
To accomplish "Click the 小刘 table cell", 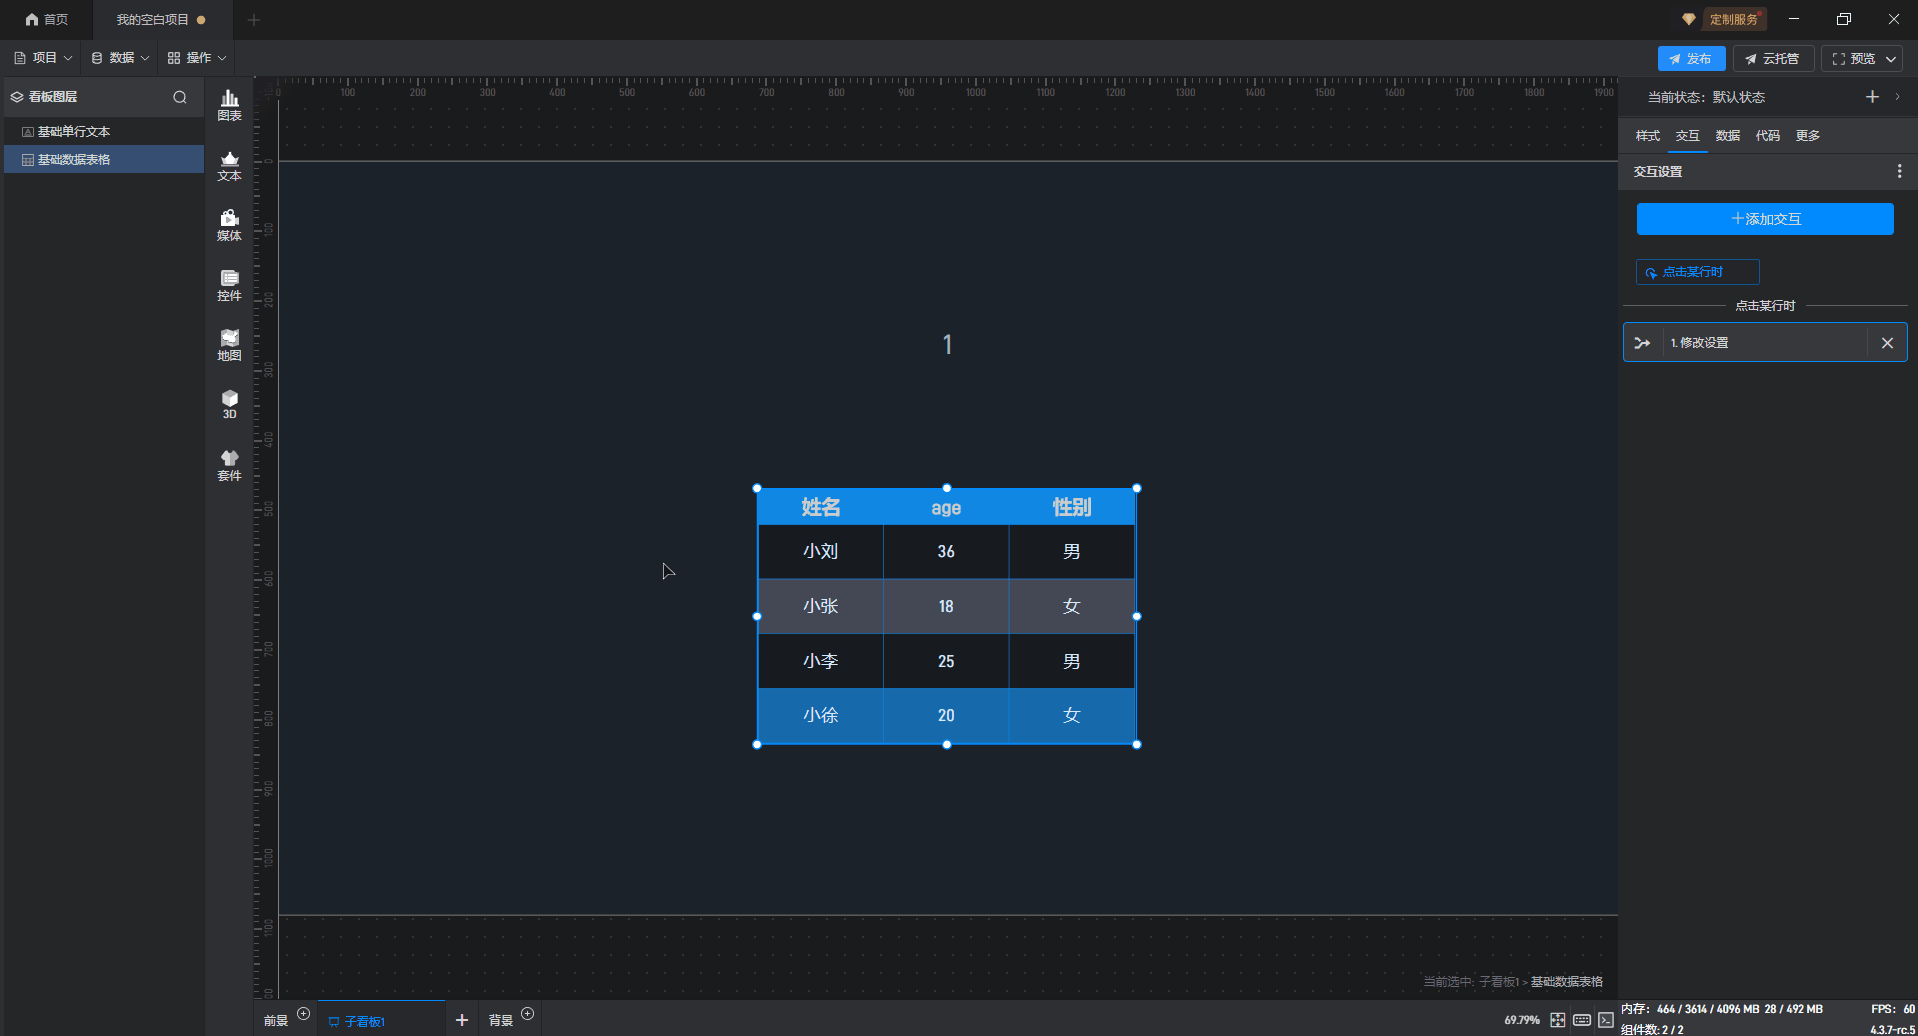I will [x=821, y=552].
